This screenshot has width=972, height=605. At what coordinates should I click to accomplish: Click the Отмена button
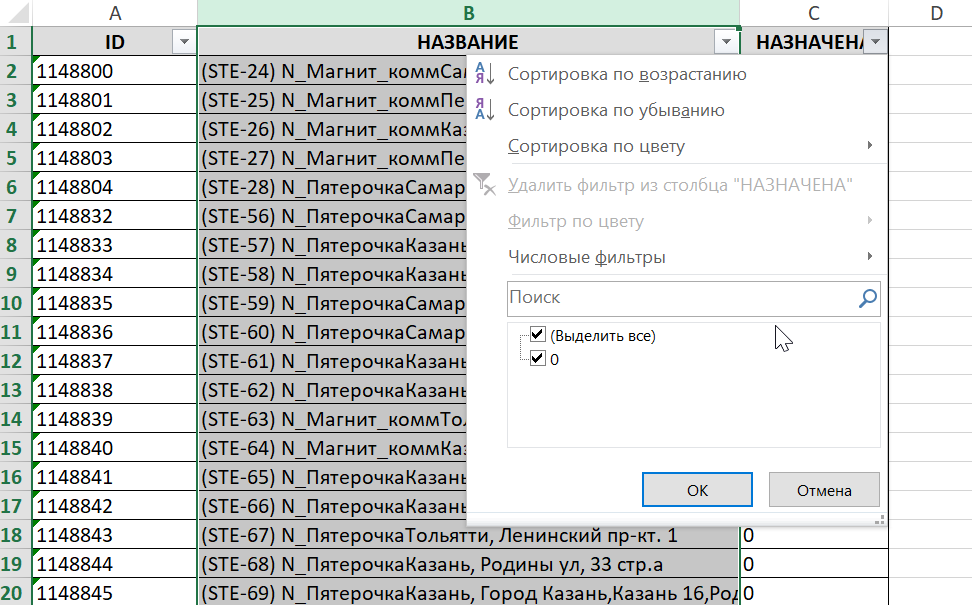tap(824, 490)
